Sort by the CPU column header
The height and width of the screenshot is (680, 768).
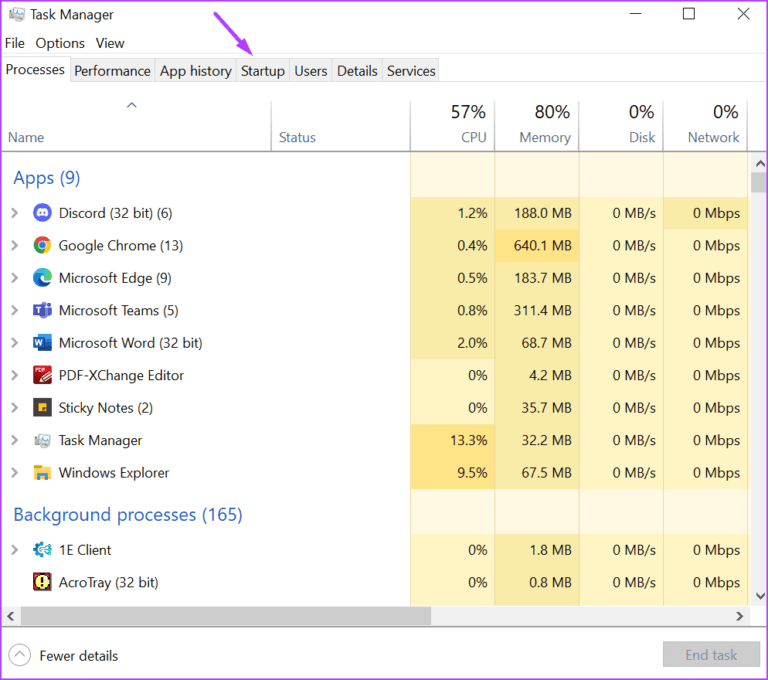[452, 126]
